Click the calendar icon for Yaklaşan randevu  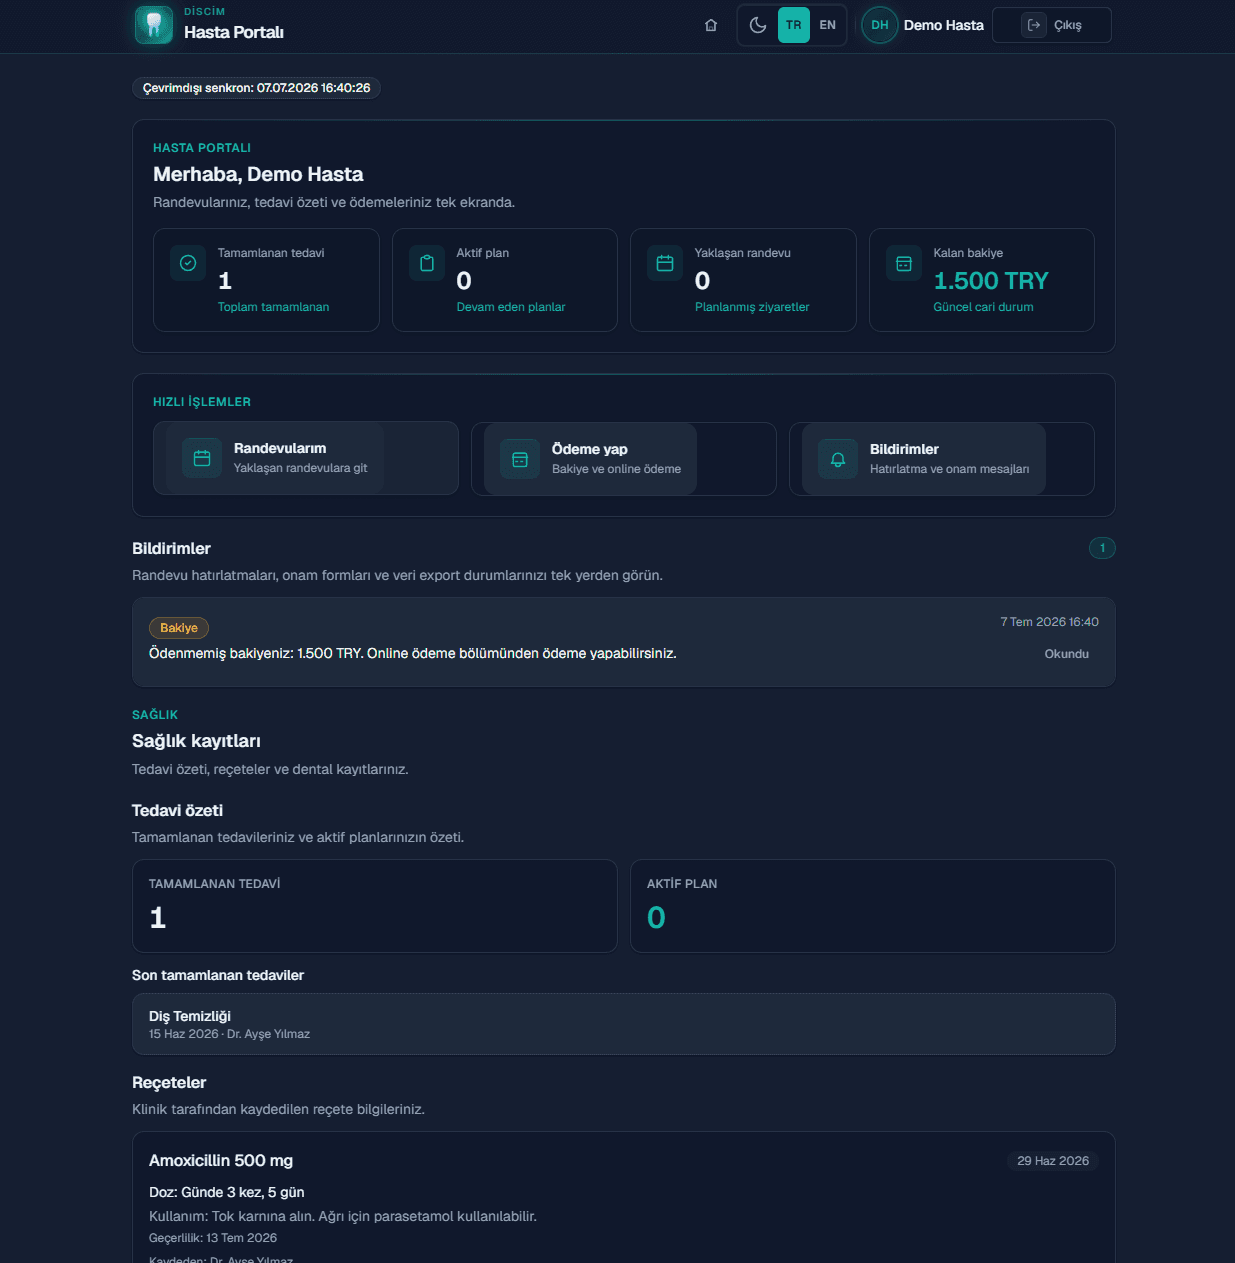[665, 263]
